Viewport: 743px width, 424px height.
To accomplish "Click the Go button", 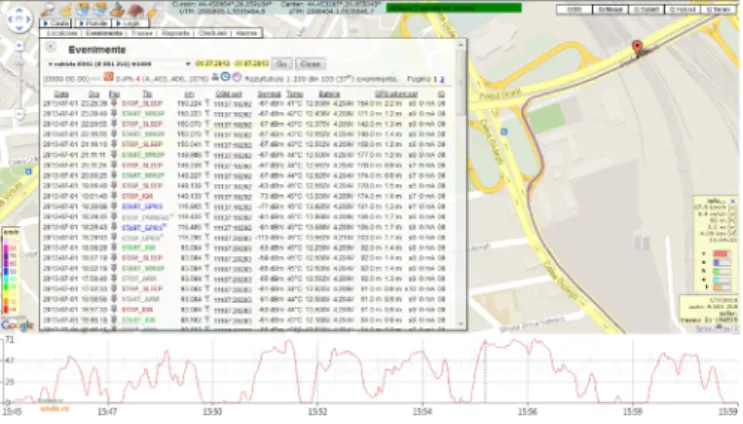I will click(x=282, y=64).
